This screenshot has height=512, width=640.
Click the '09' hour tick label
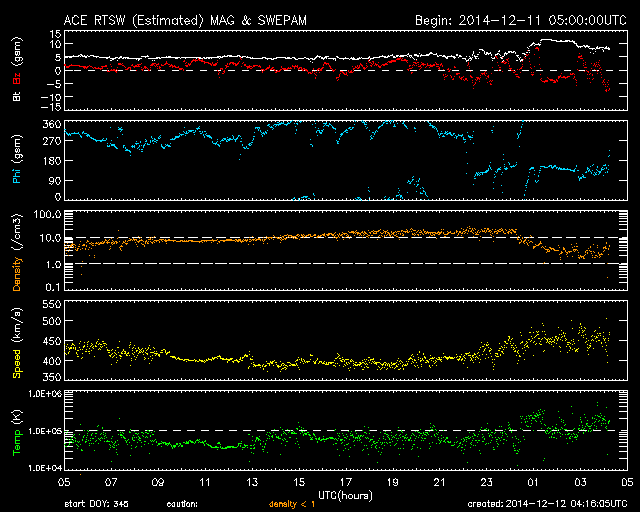(x=158, y=482)
